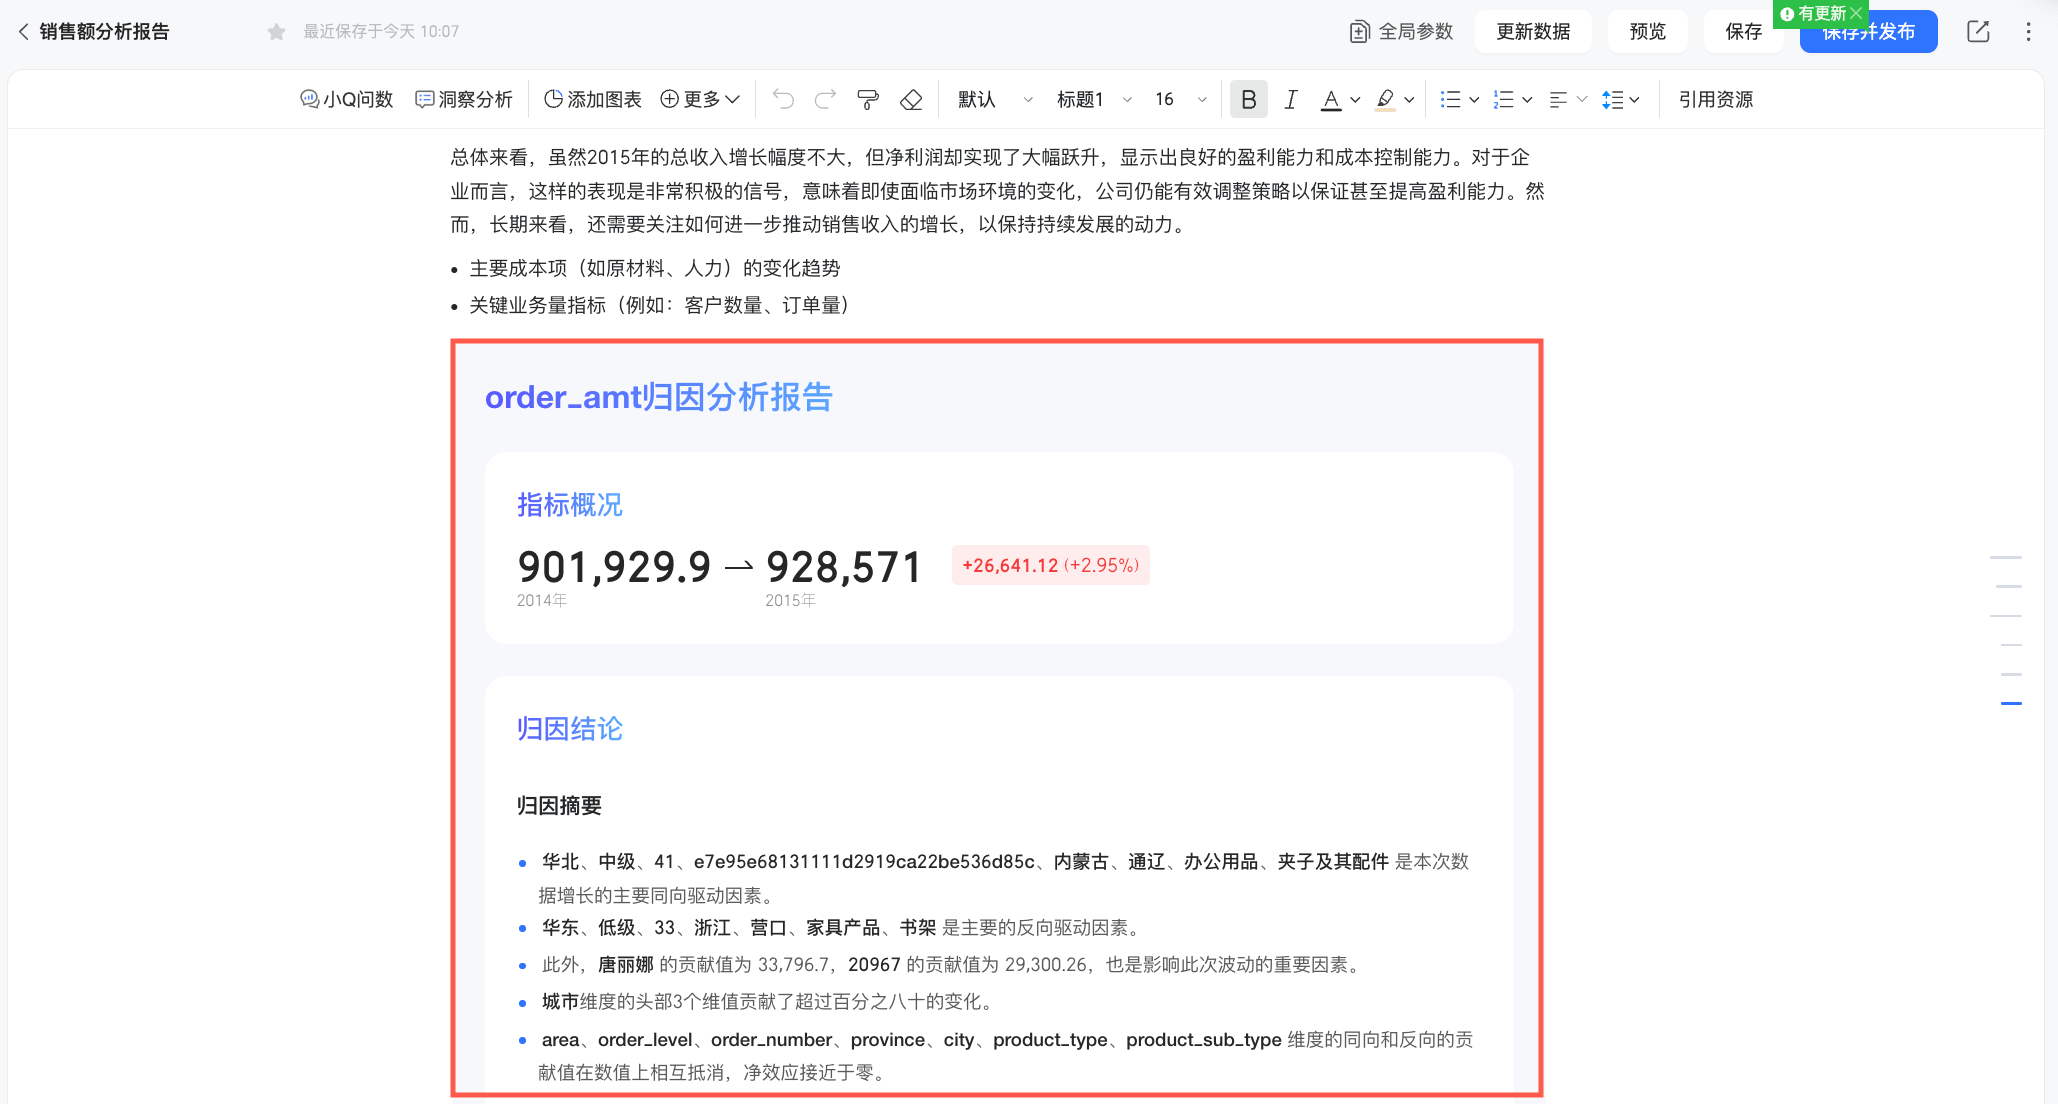Click the 更新数据 button
2058x1104 pixels.
pos(1532,31)
